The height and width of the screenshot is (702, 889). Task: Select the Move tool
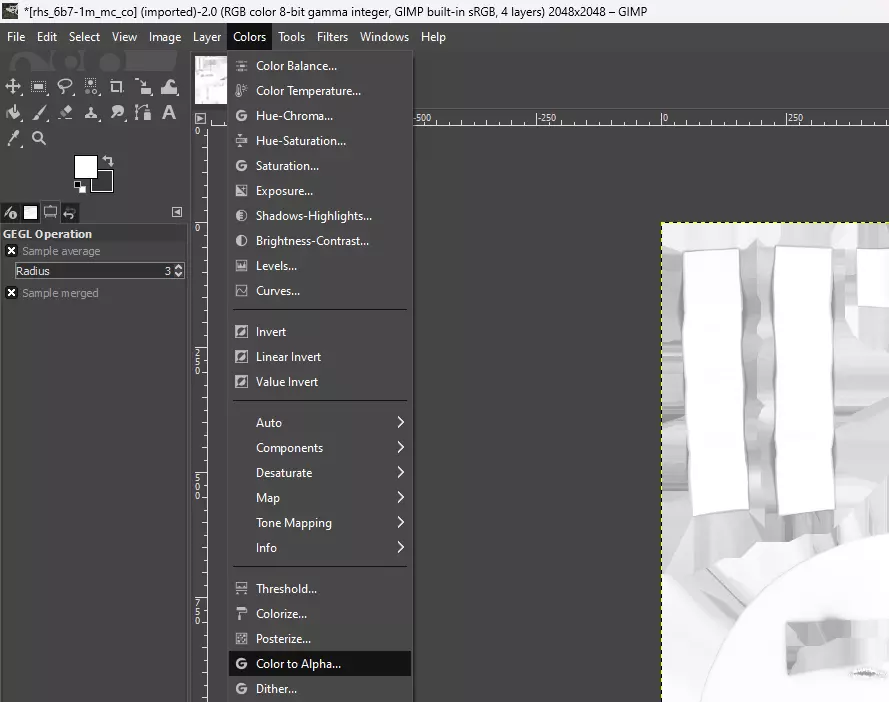14,87
